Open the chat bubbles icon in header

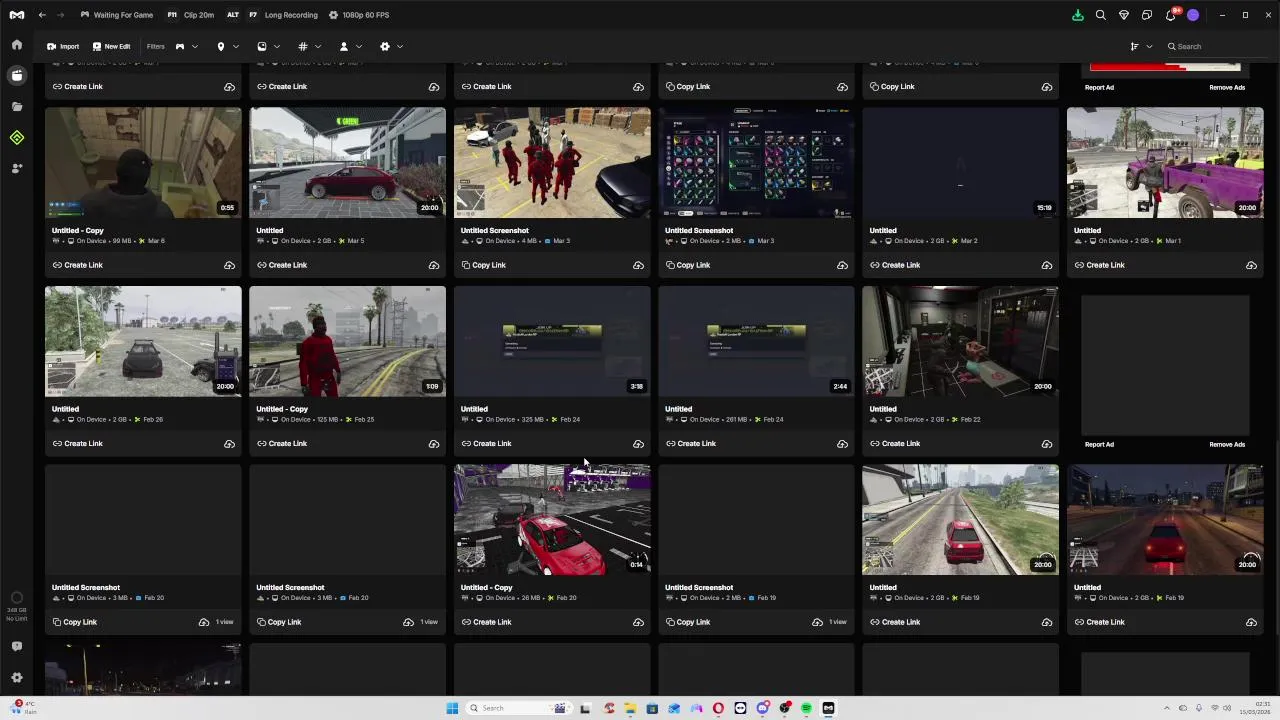coord(1147,15)
